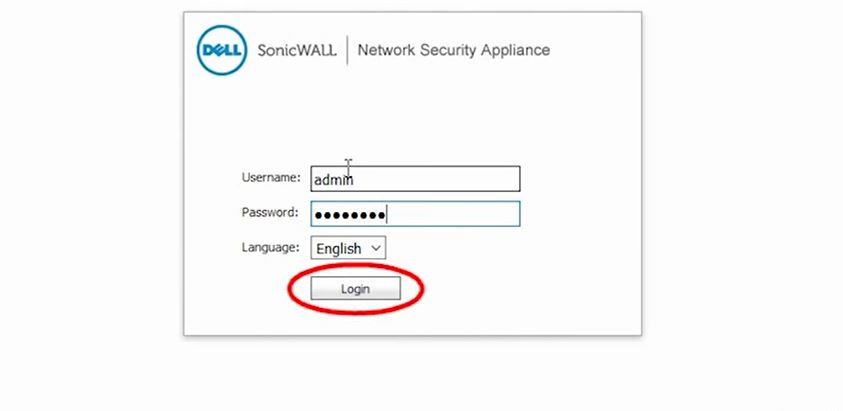Click the masked password dots

point(350,216)
